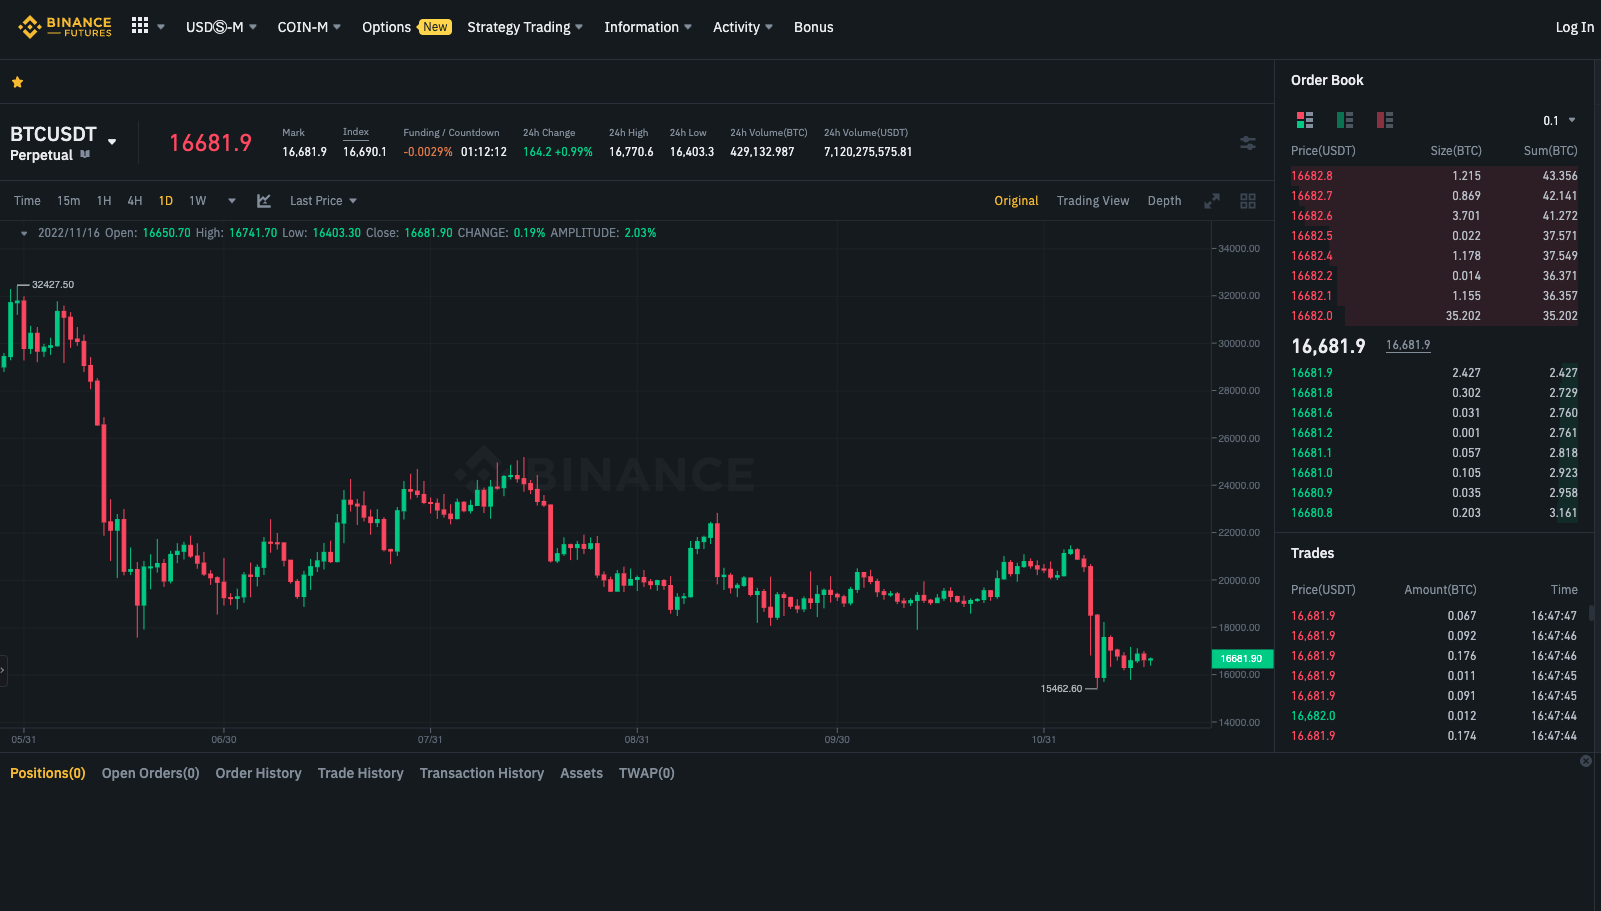Viewport: 1601px width, 911px height.
Task: Open chart indicators via the chart icon
Action: 264,201
